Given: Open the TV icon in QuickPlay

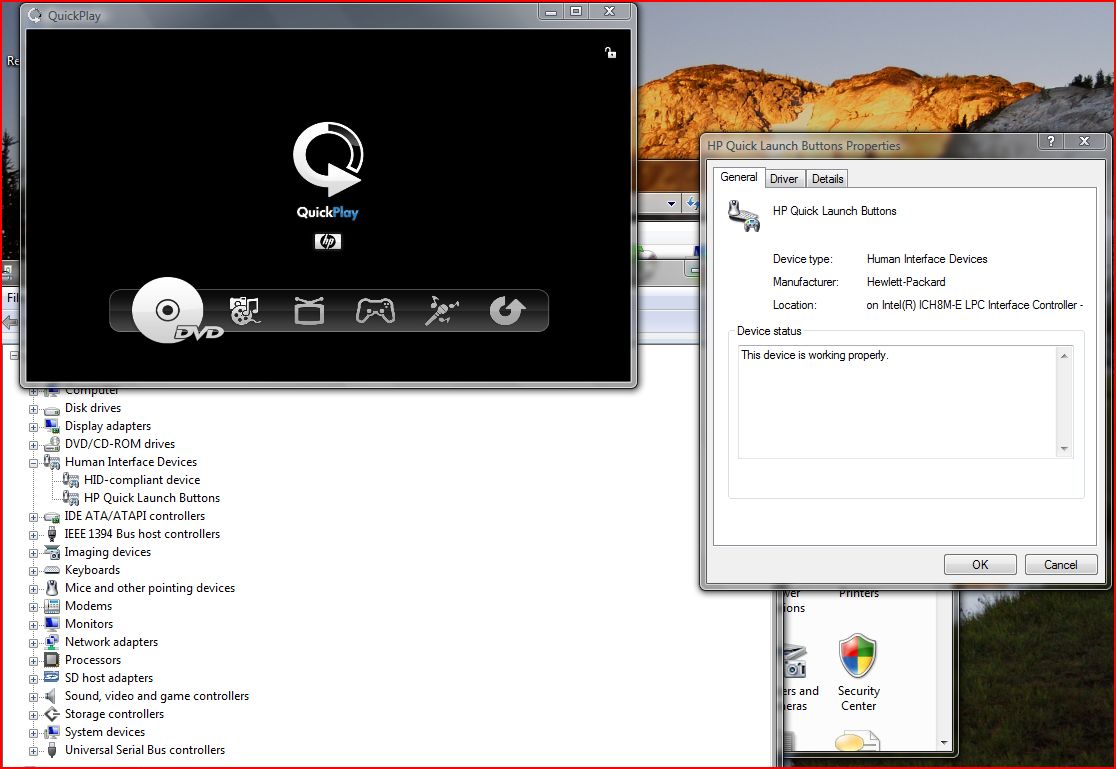Looking at the screenshot, I should pyautogui.click(x=309, y=311).
